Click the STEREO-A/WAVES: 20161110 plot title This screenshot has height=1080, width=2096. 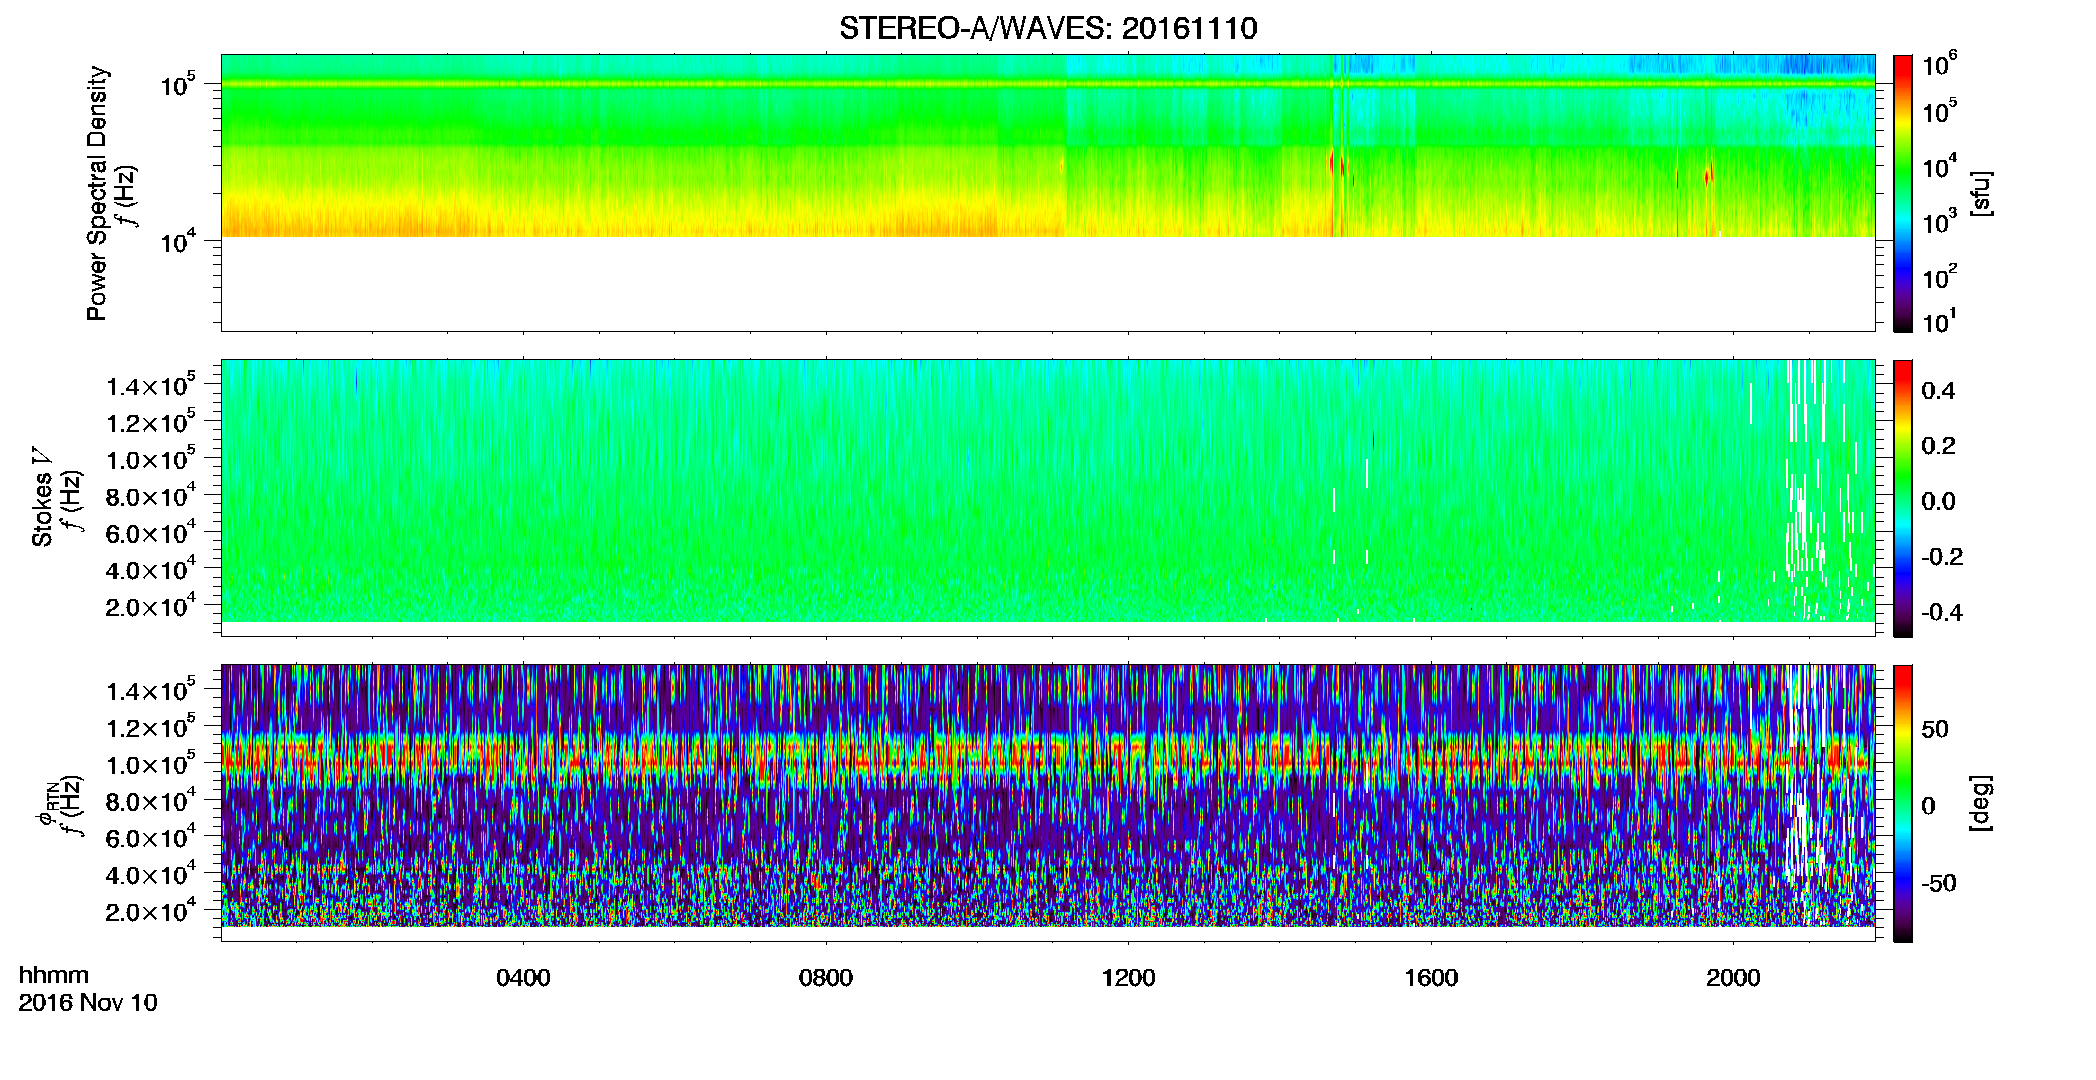[x=1048, y=28]
